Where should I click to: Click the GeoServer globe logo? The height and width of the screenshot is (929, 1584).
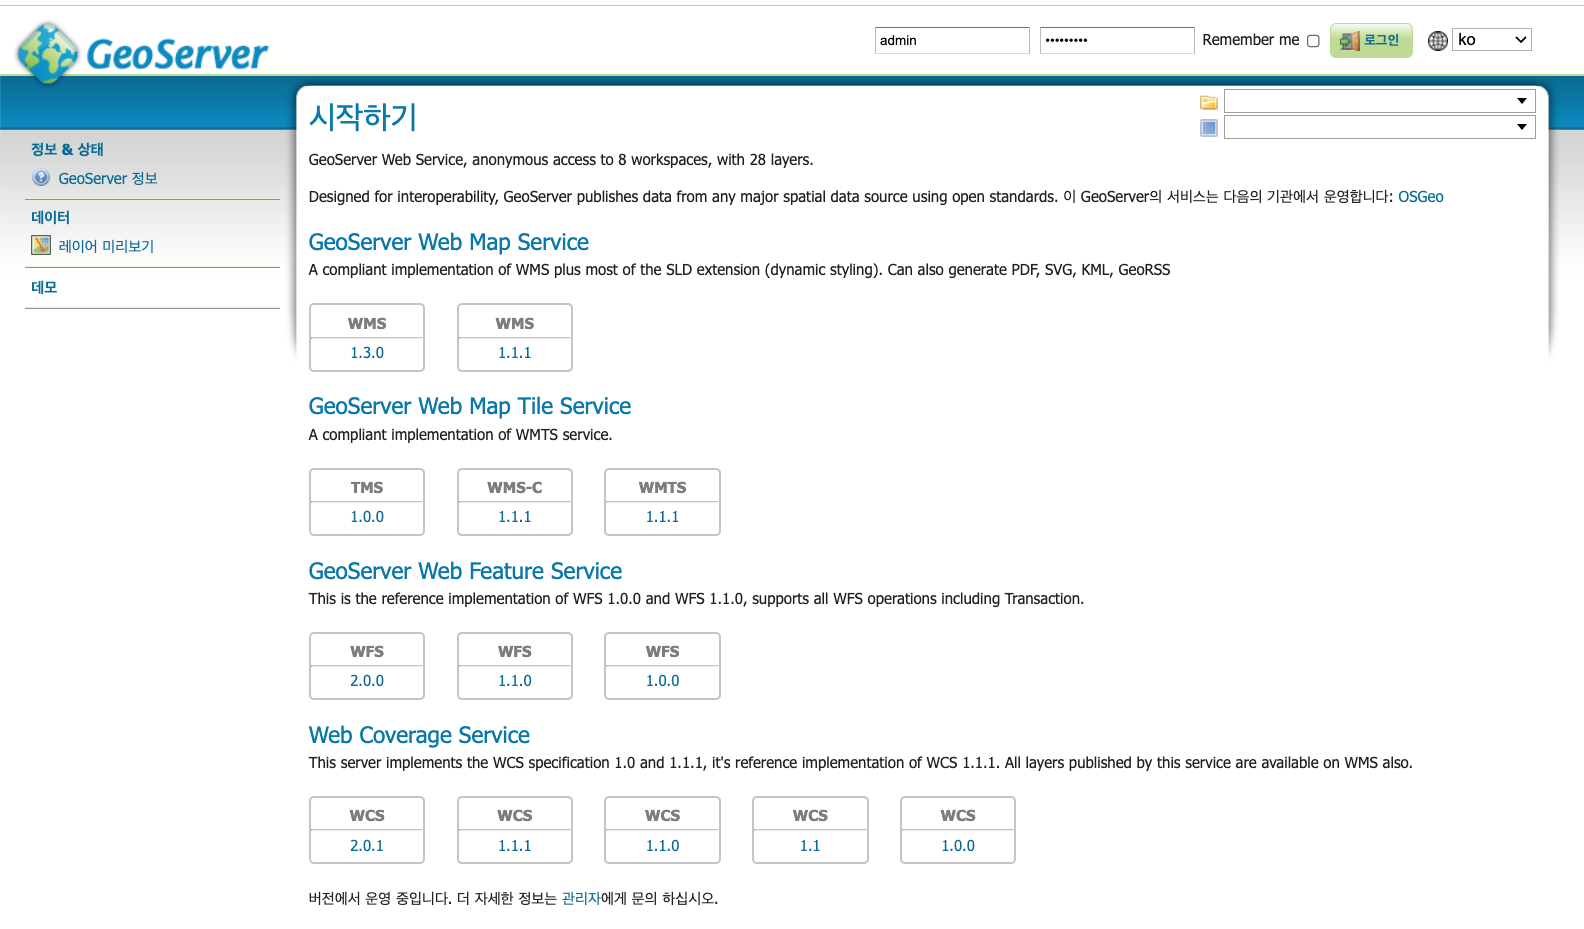pos(48,53)
